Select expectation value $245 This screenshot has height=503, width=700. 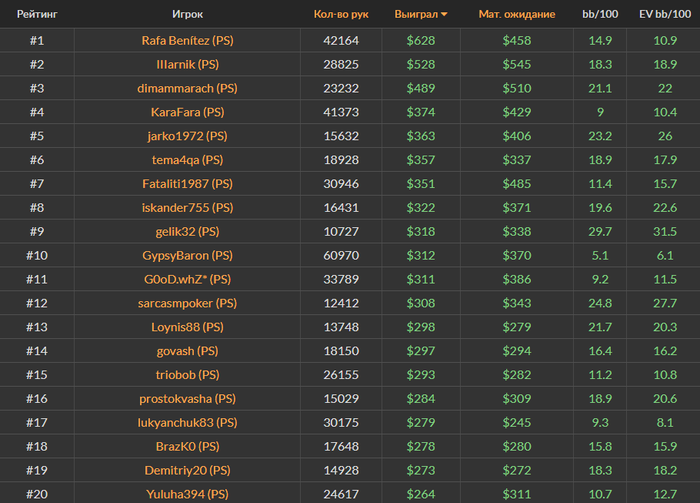click(x=517, y=423)
